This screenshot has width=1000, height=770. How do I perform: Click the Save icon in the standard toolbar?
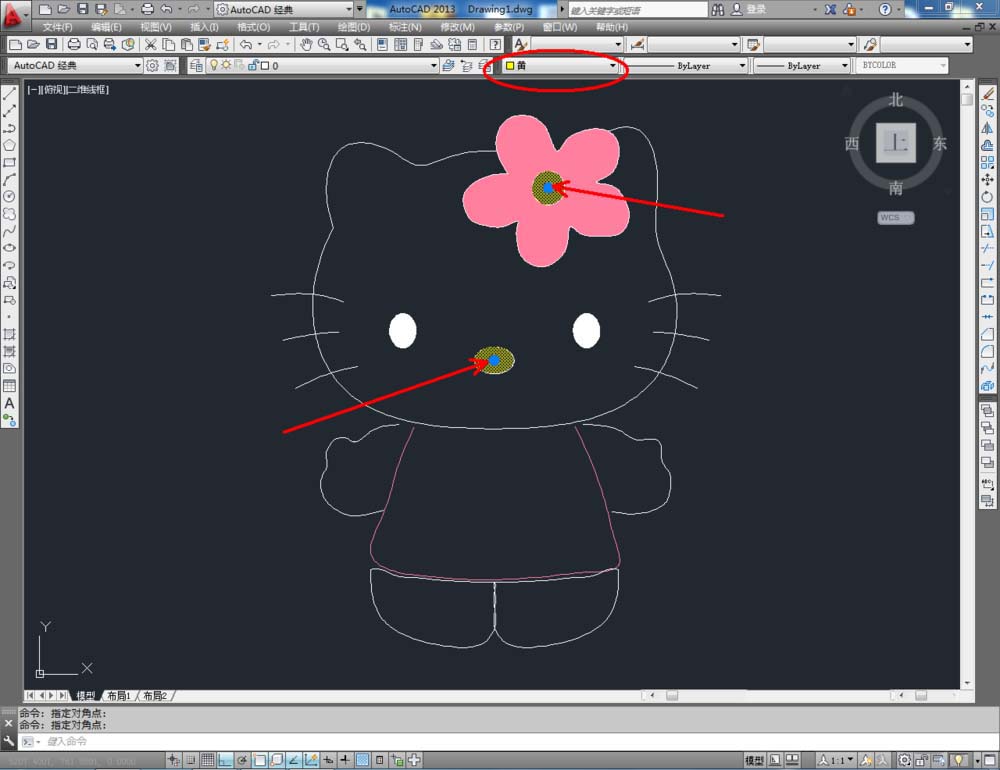(x=51, y=45)
